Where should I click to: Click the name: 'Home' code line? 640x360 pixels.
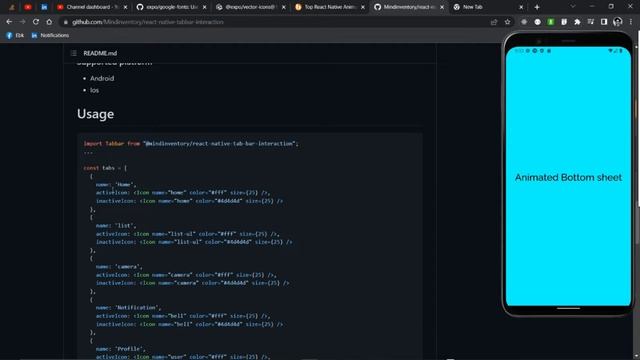point(116,184)
